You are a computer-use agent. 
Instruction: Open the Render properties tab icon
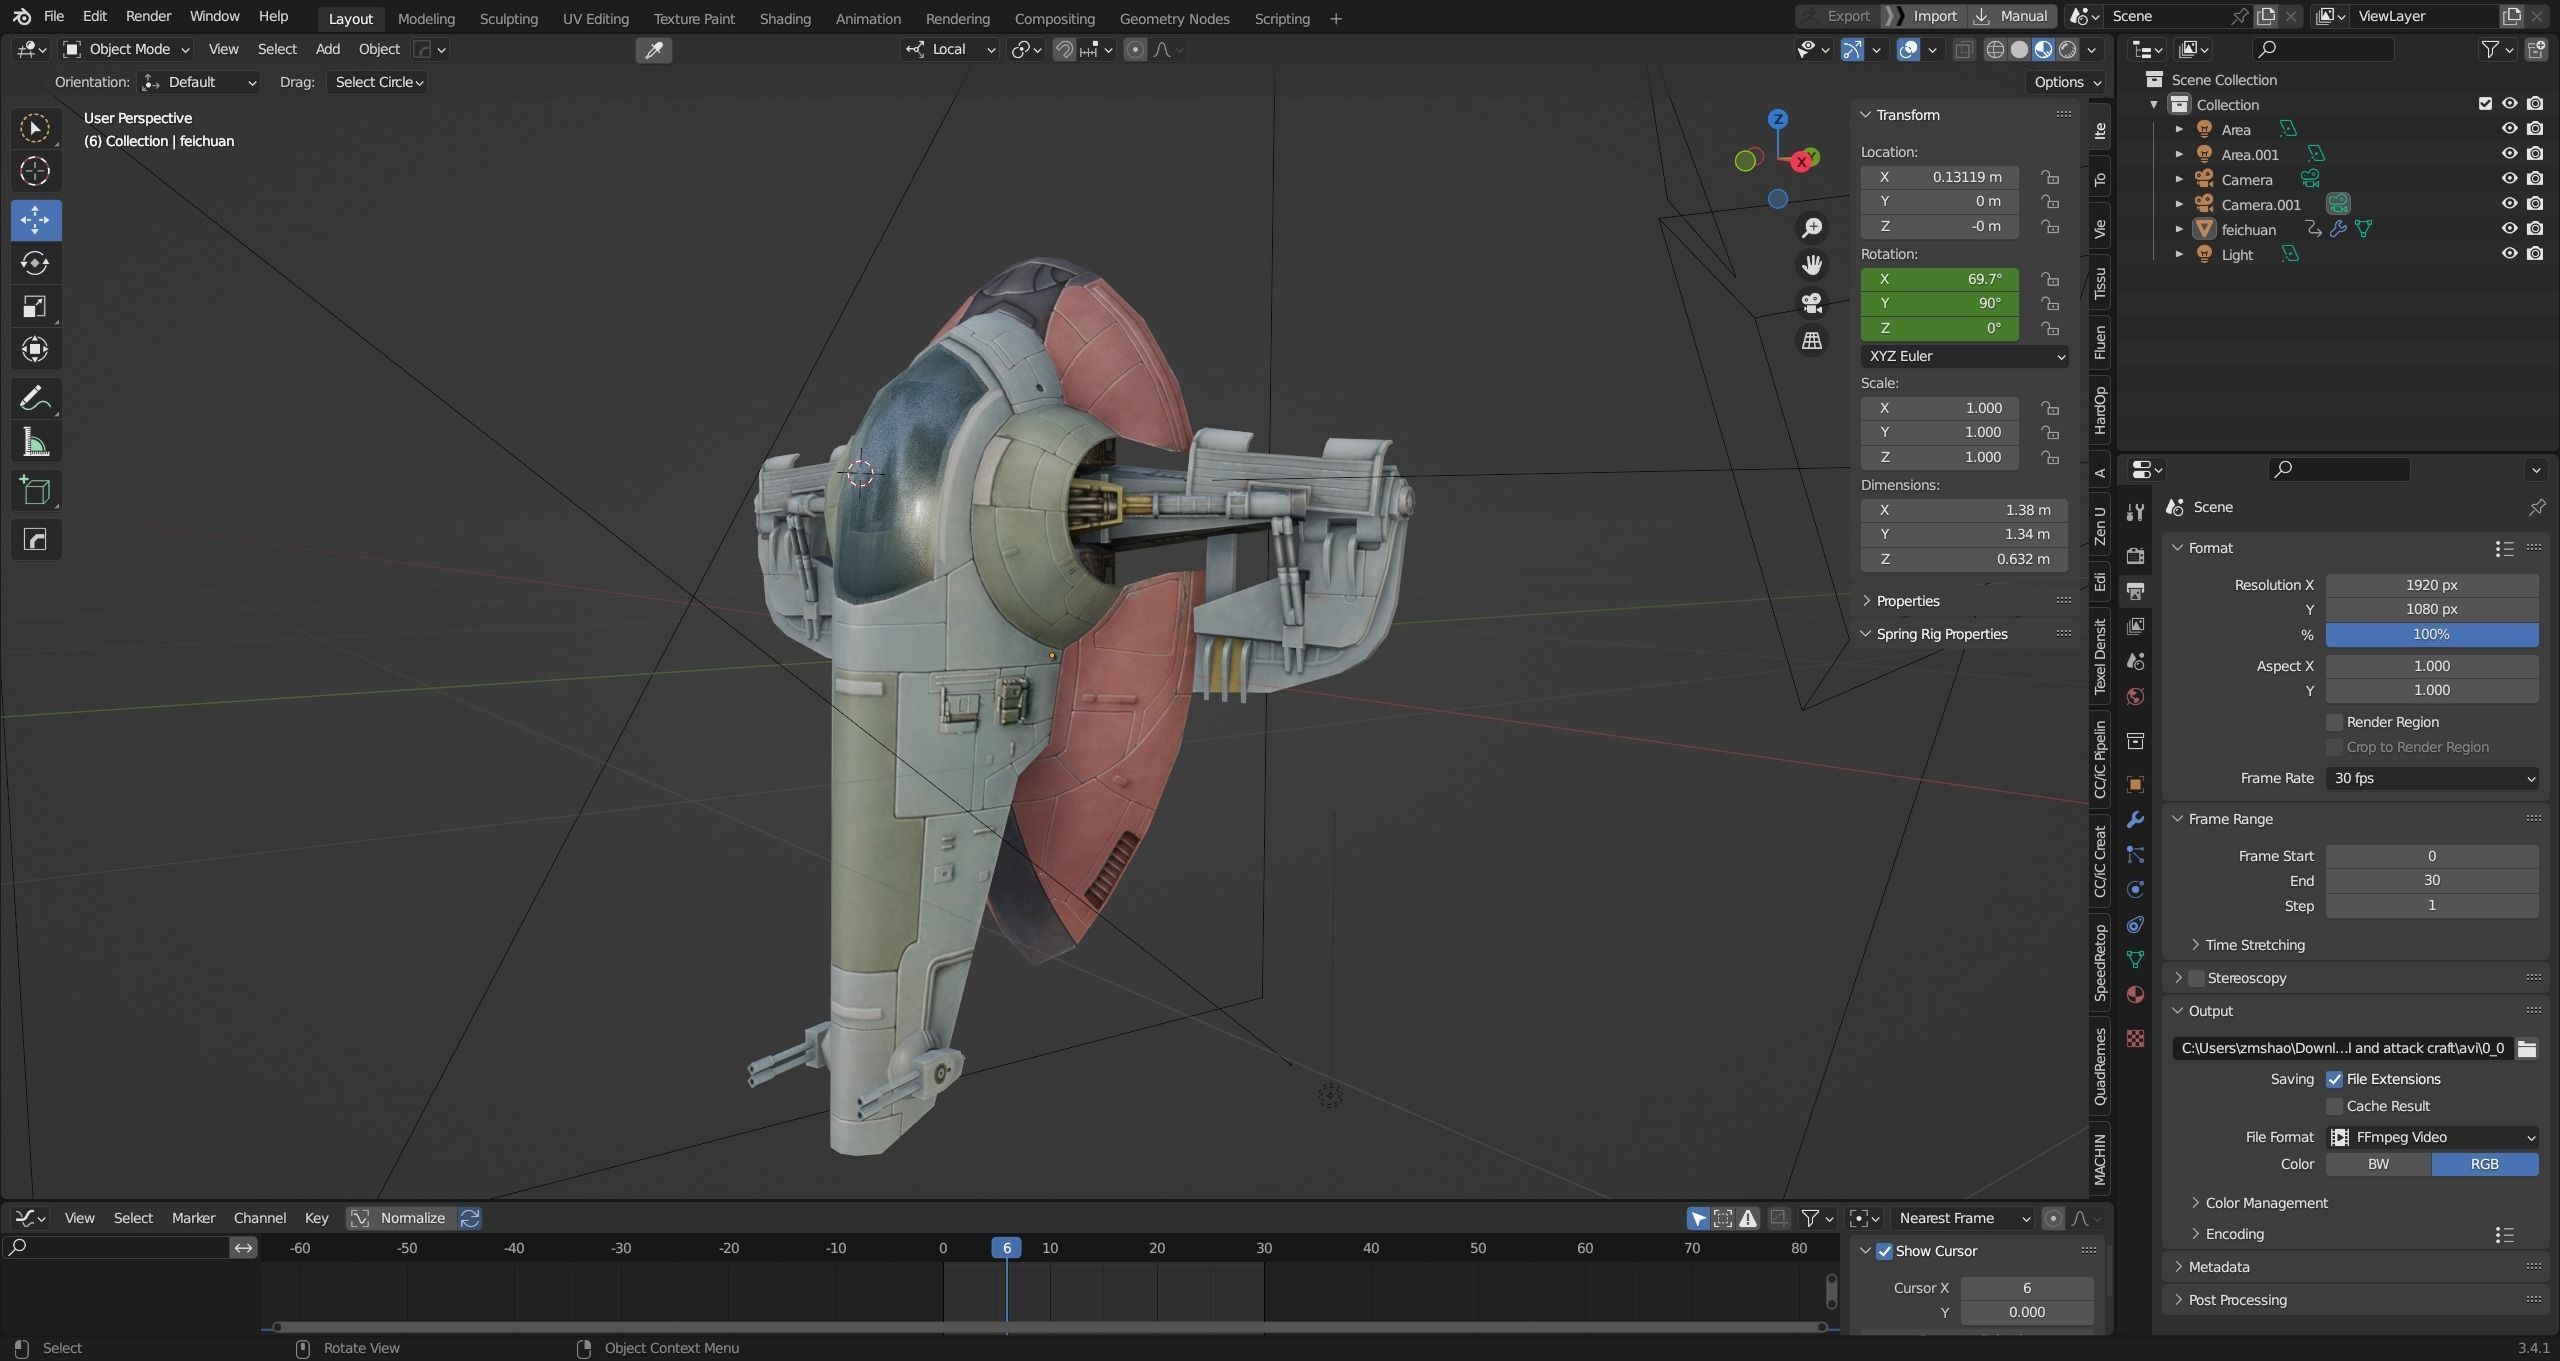(x=2135, y=556)
